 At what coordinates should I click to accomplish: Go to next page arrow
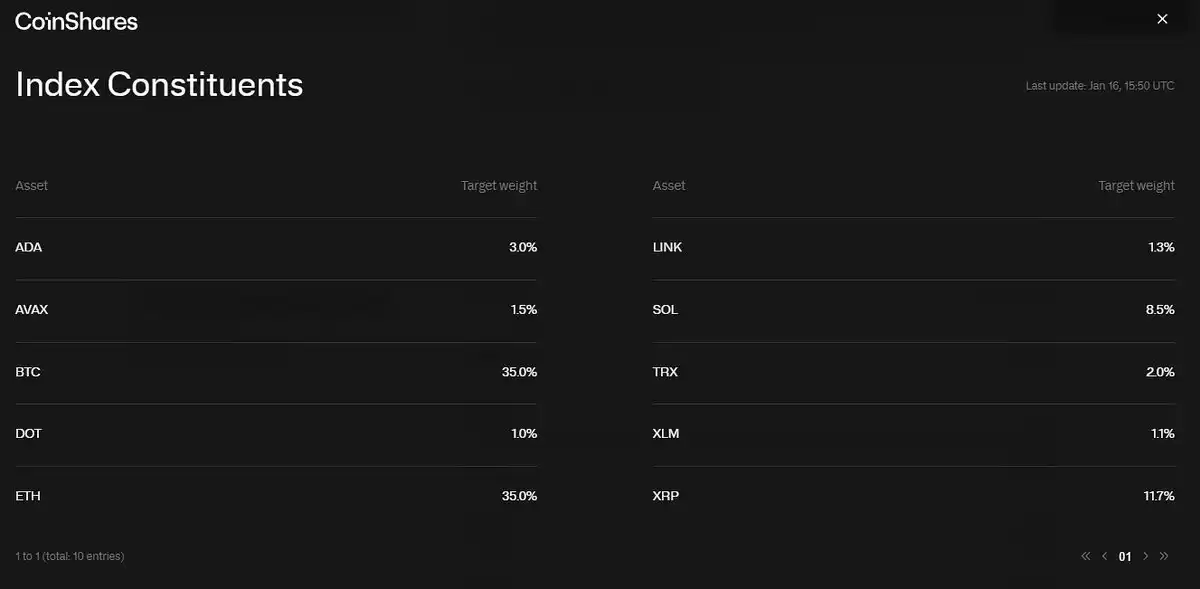(1145, 556)
